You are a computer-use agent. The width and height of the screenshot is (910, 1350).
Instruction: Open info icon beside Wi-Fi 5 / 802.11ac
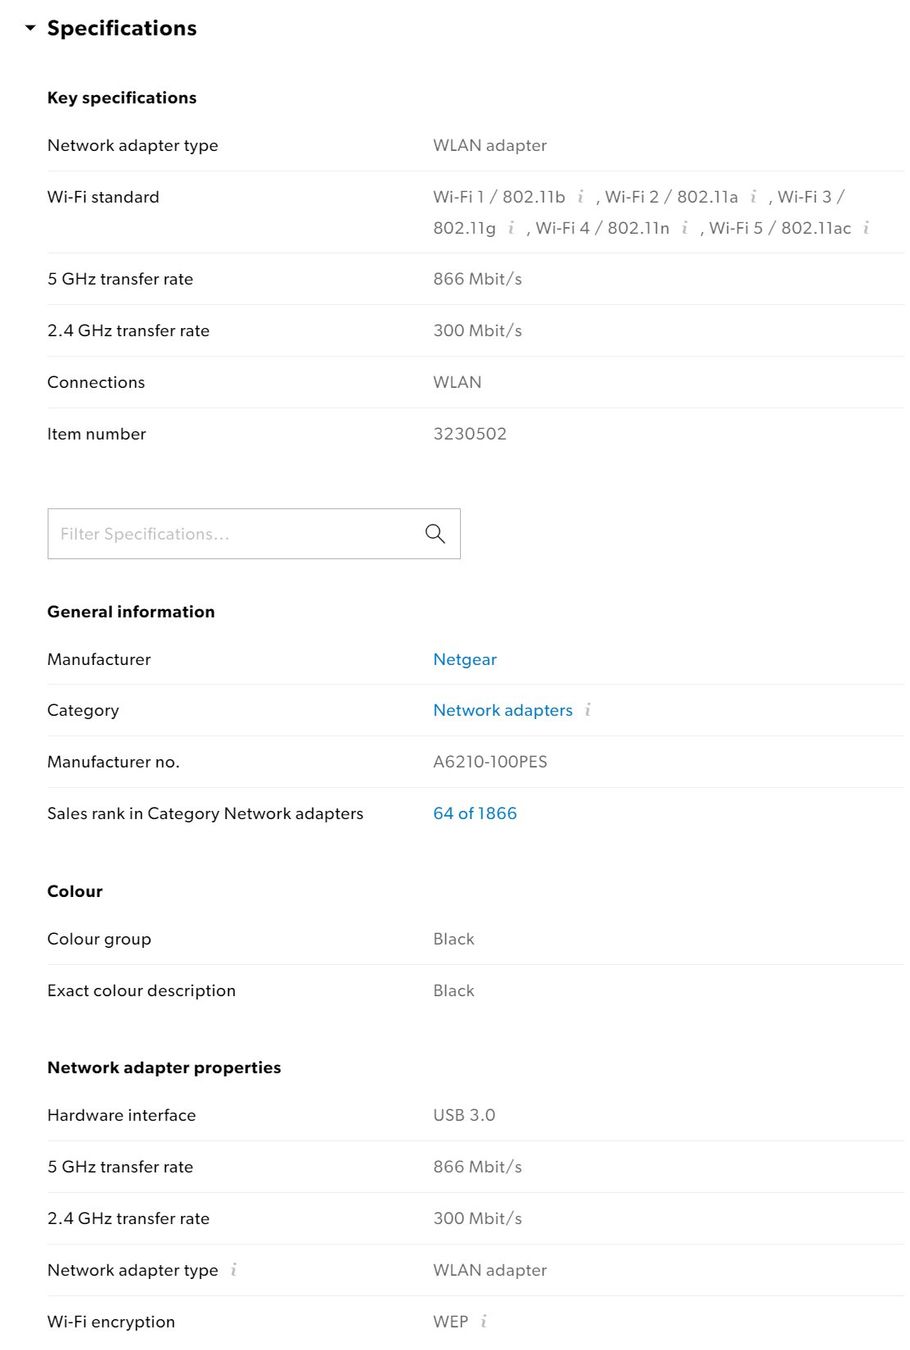866,228
